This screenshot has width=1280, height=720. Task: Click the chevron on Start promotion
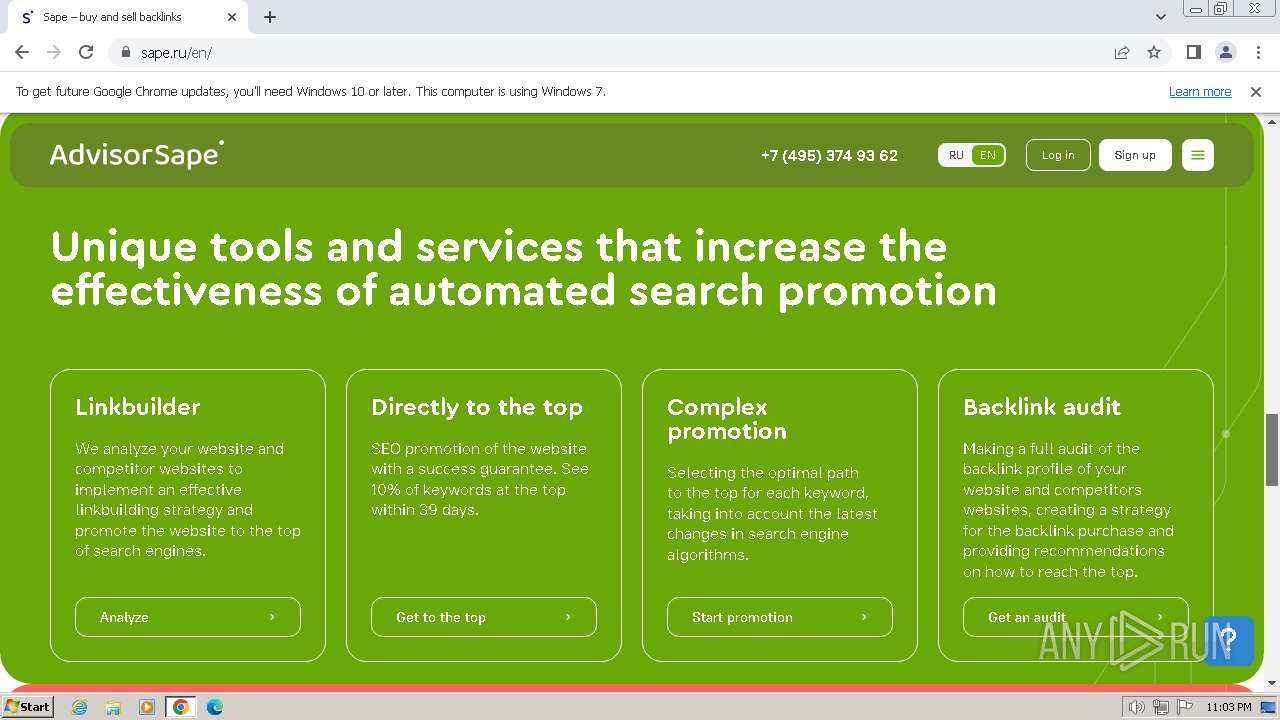[864, 617]
